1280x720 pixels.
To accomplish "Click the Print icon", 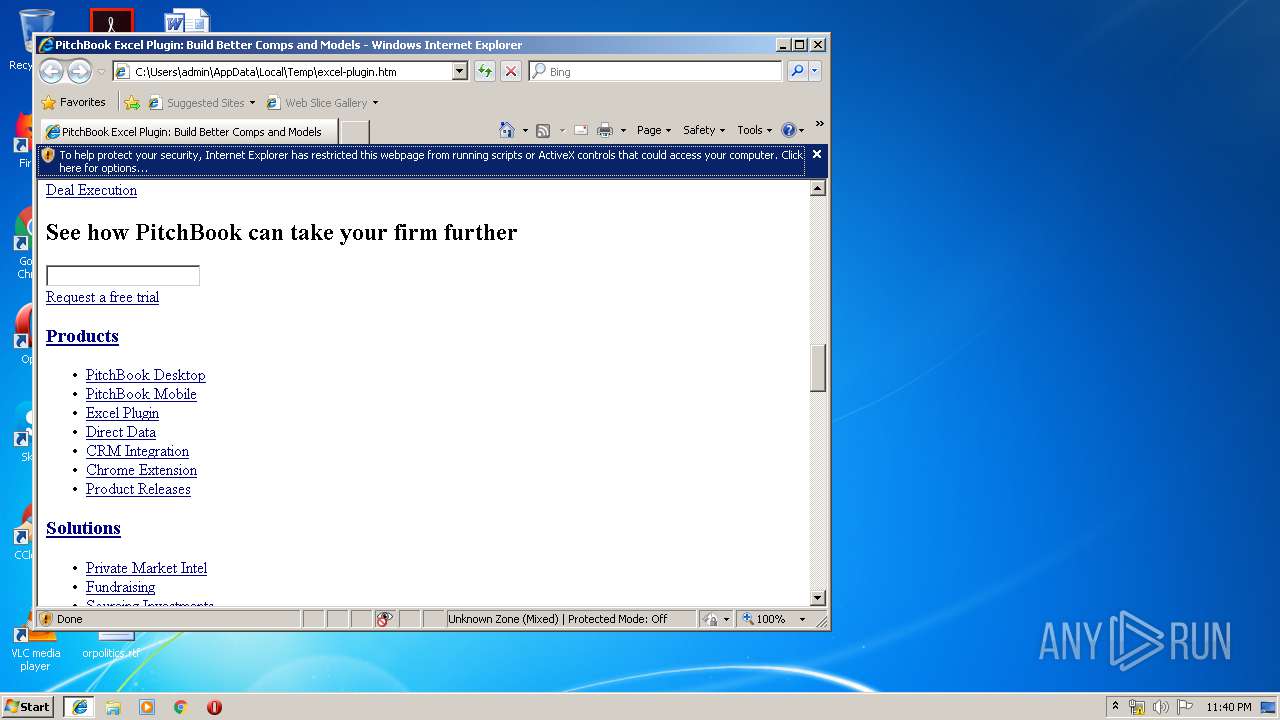I will pos(605,130).
